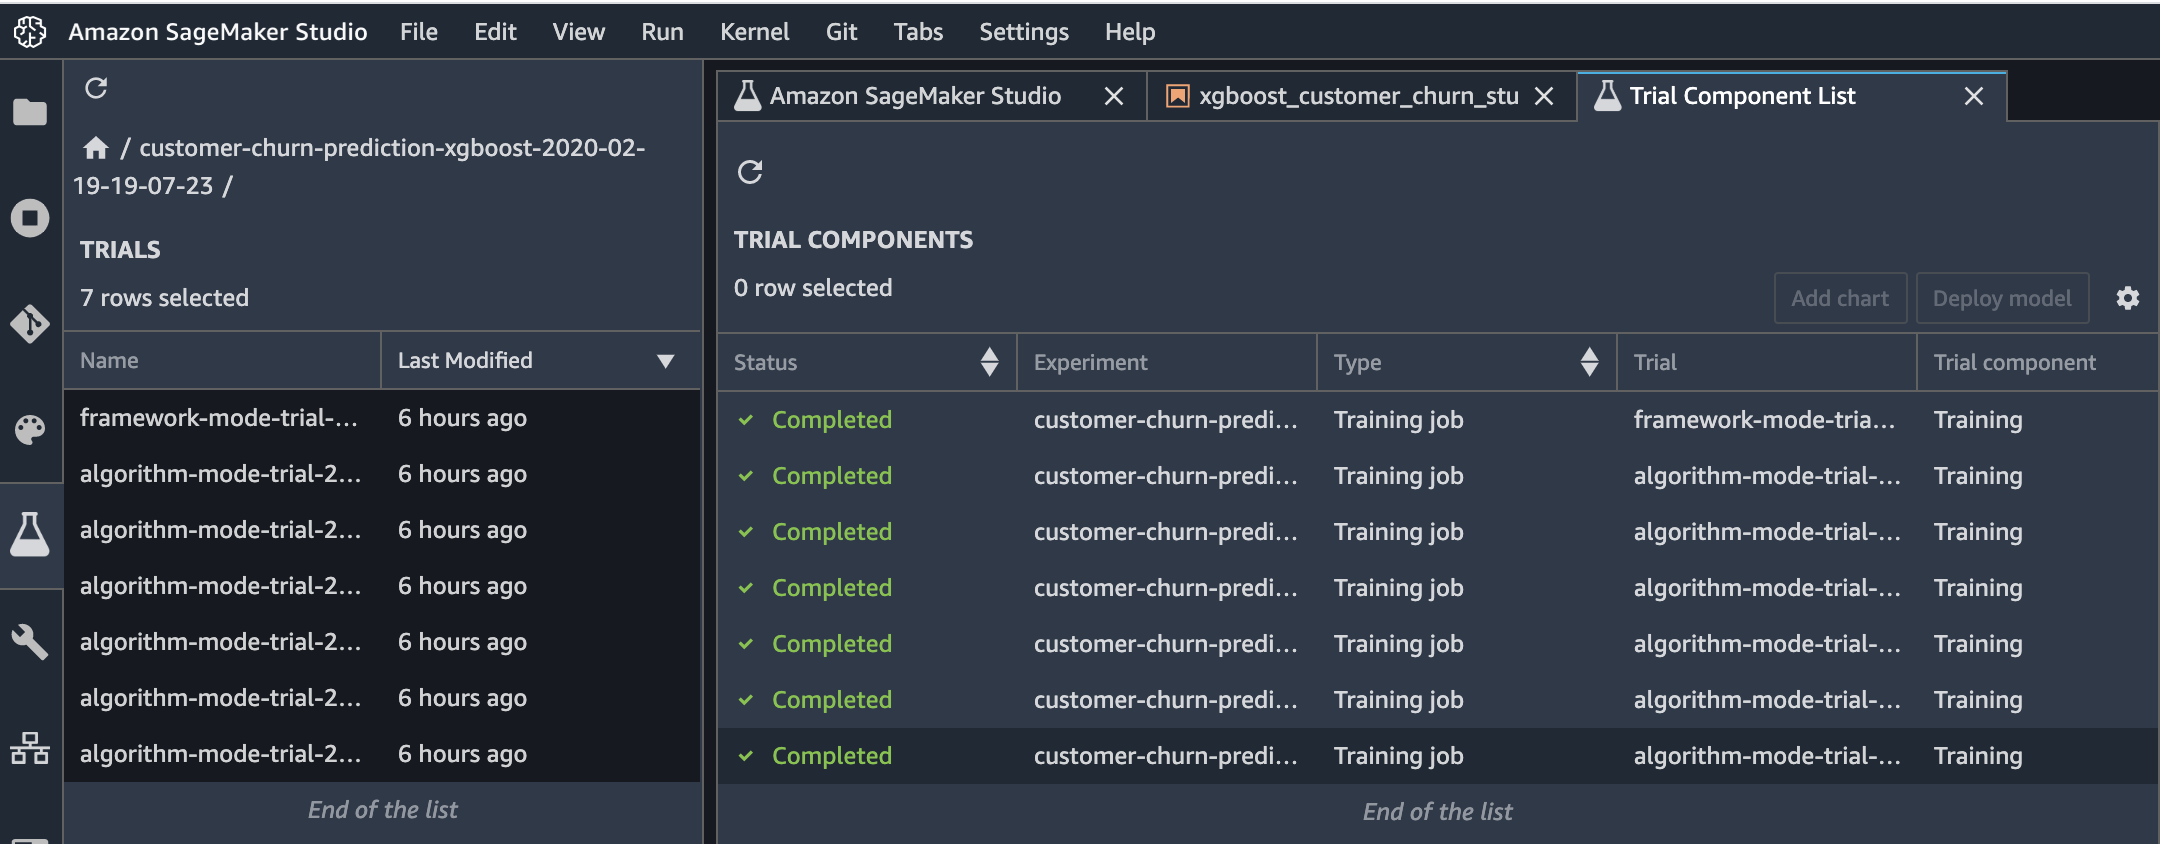Open the file browser folder icon in sidebar
This screenshot has height=844, width=2160.
(30, 112)
